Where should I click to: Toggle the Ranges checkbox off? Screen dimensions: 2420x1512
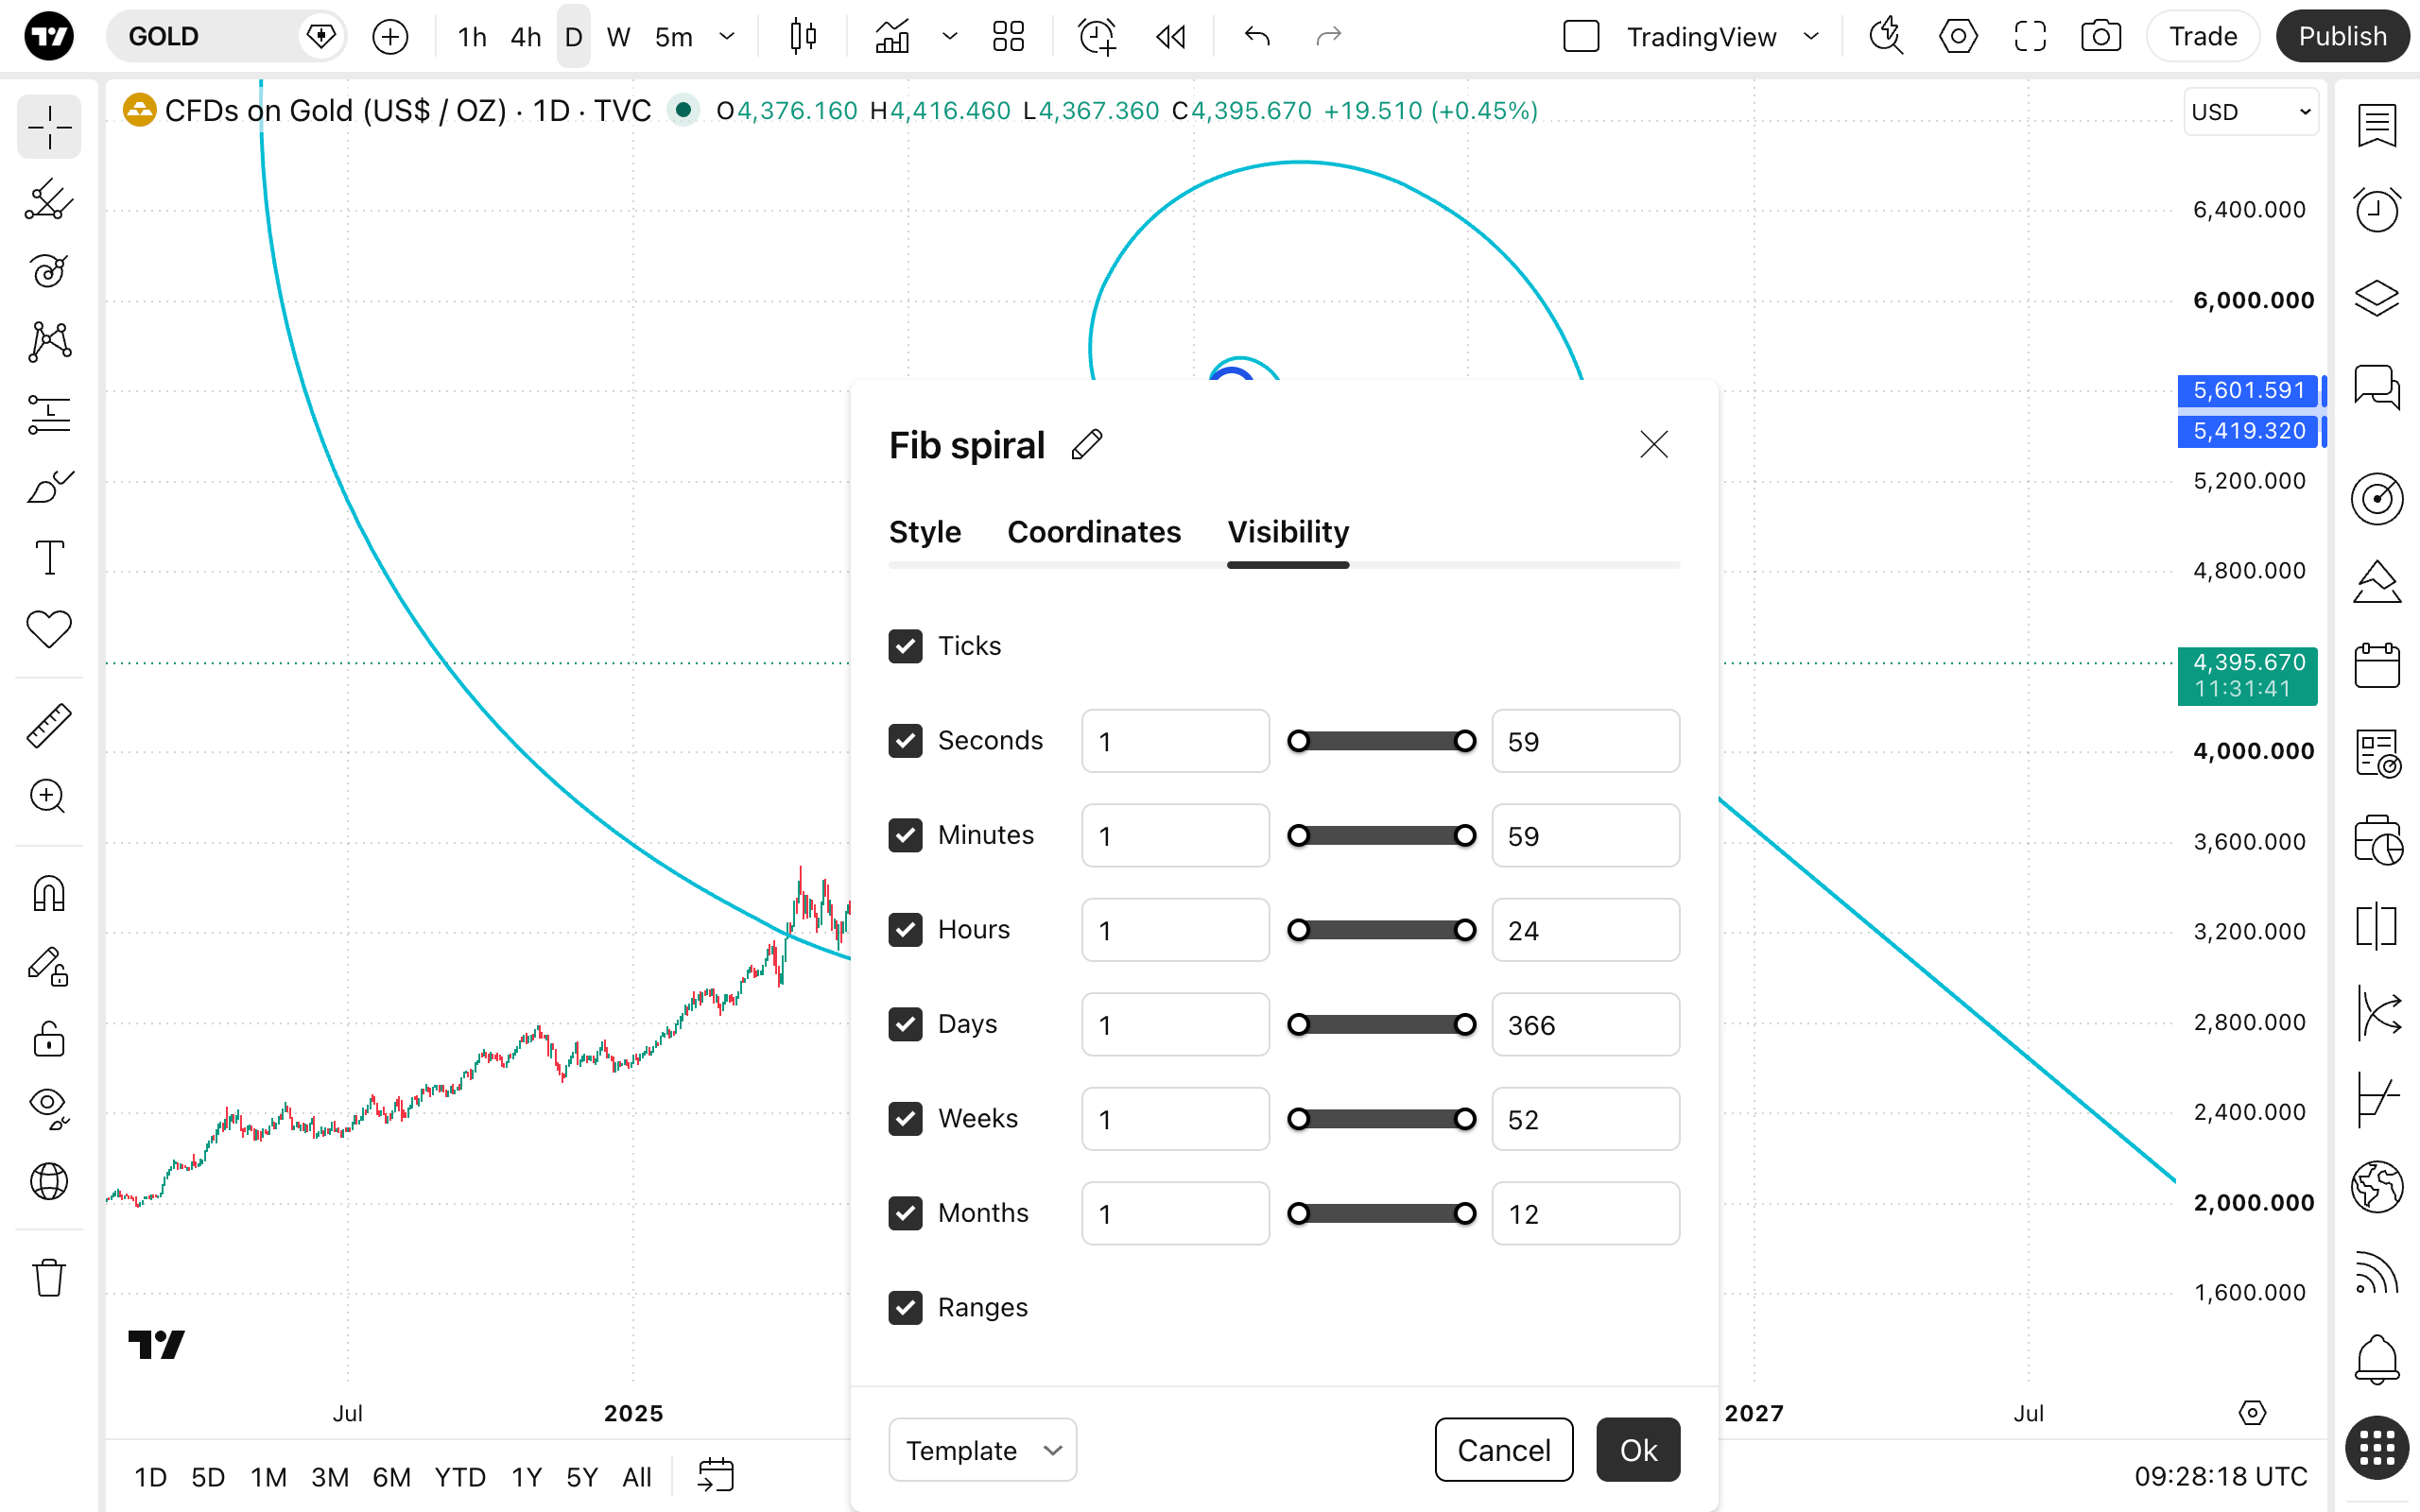tap(905, 1308)
